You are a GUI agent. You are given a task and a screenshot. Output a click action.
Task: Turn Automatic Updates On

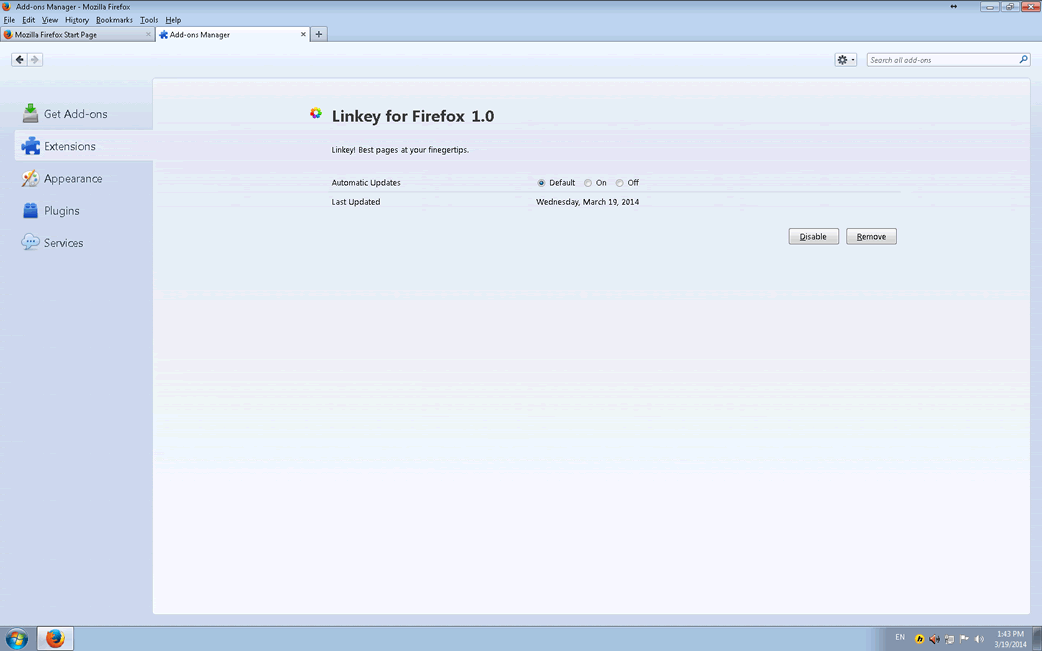[x=588, y=183]
